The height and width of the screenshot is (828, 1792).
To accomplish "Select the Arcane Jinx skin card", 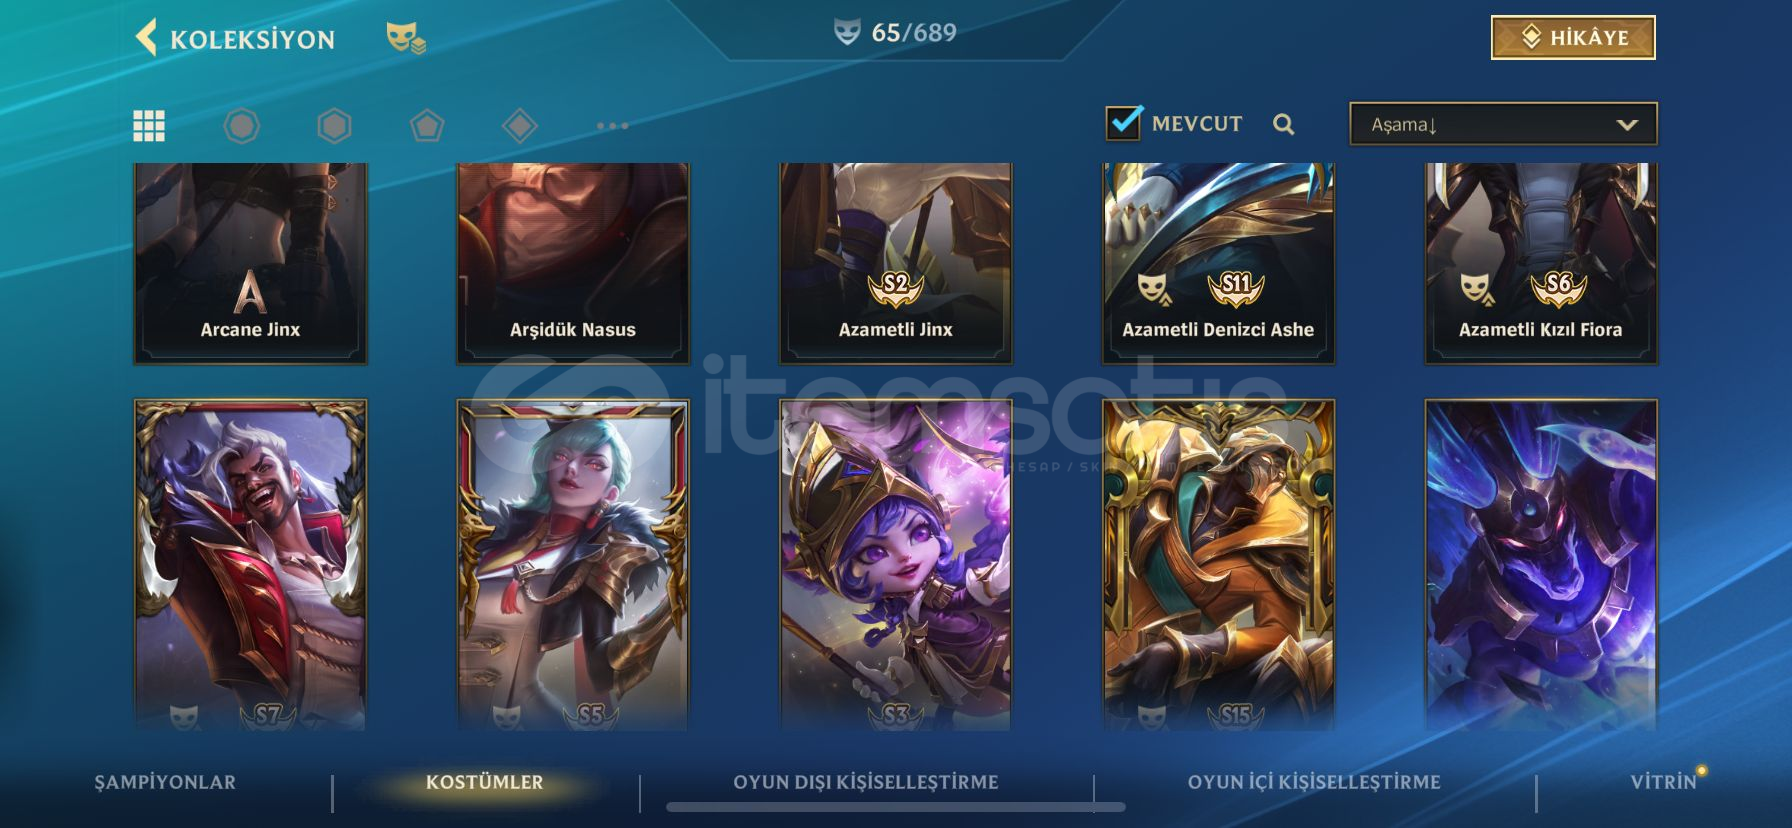I will (x=250, y=263).
